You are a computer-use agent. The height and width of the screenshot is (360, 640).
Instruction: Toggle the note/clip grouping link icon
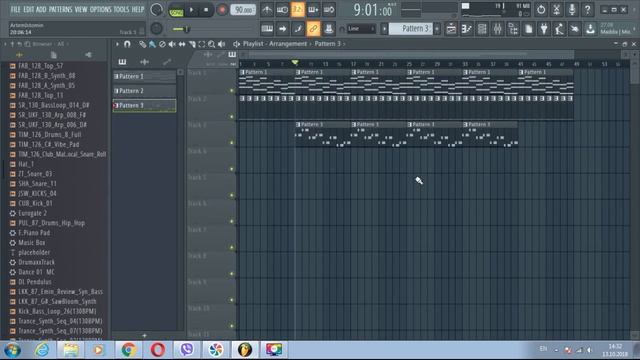(313, 29)
